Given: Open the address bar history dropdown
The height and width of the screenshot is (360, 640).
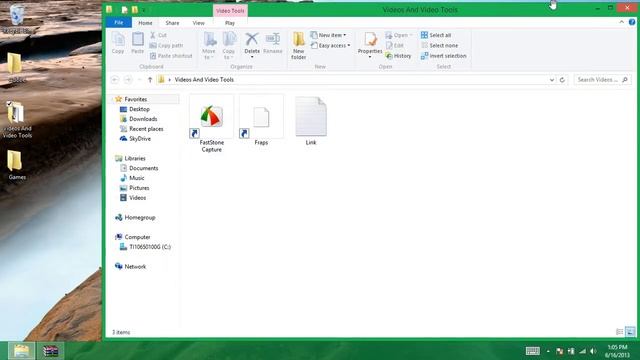Looking at the screenshot, I should (552, 80).
